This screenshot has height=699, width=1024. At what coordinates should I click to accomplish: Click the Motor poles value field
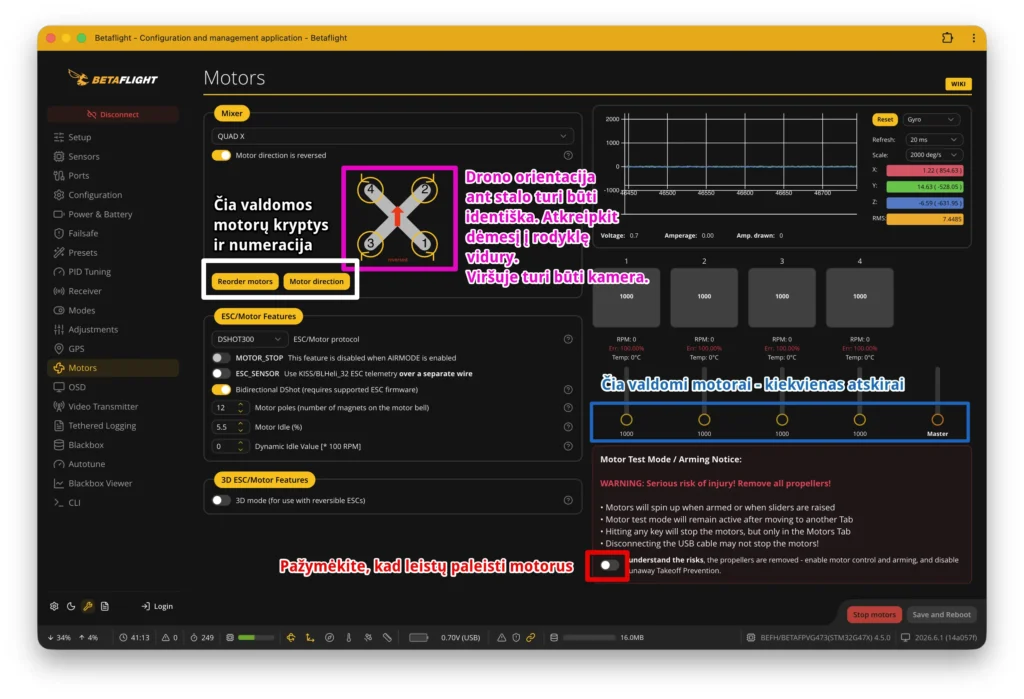(229, 408)
